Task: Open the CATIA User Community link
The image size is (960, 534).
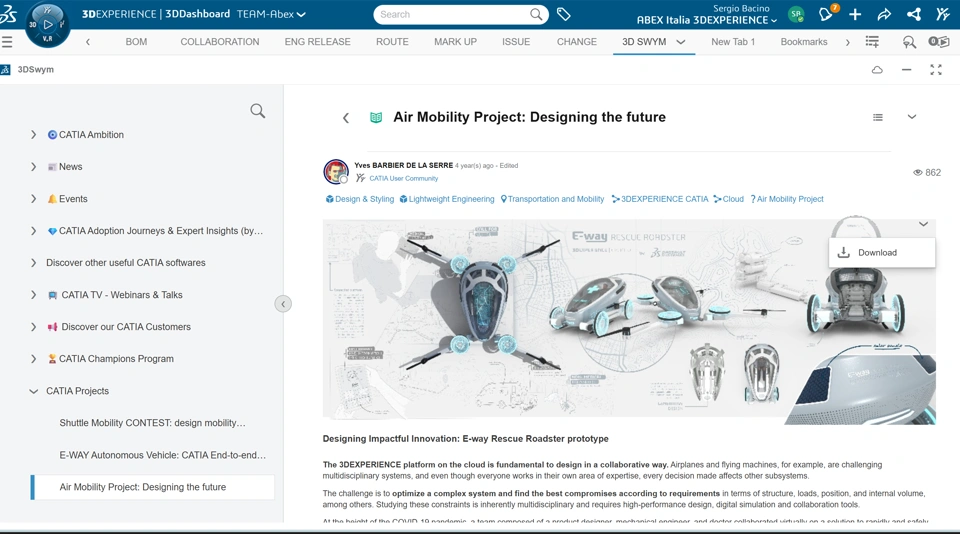Action: point(403,178)
